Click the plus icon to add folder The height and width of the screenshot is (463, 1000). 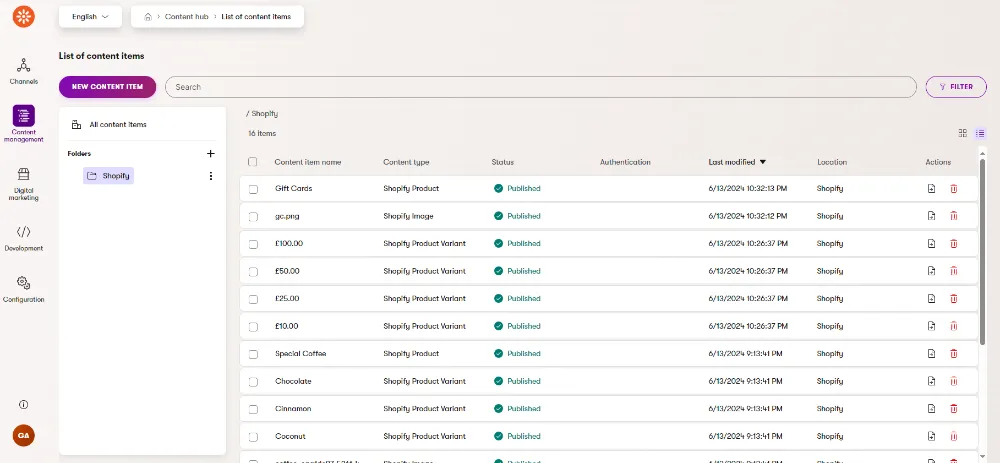tap(210, 154)
